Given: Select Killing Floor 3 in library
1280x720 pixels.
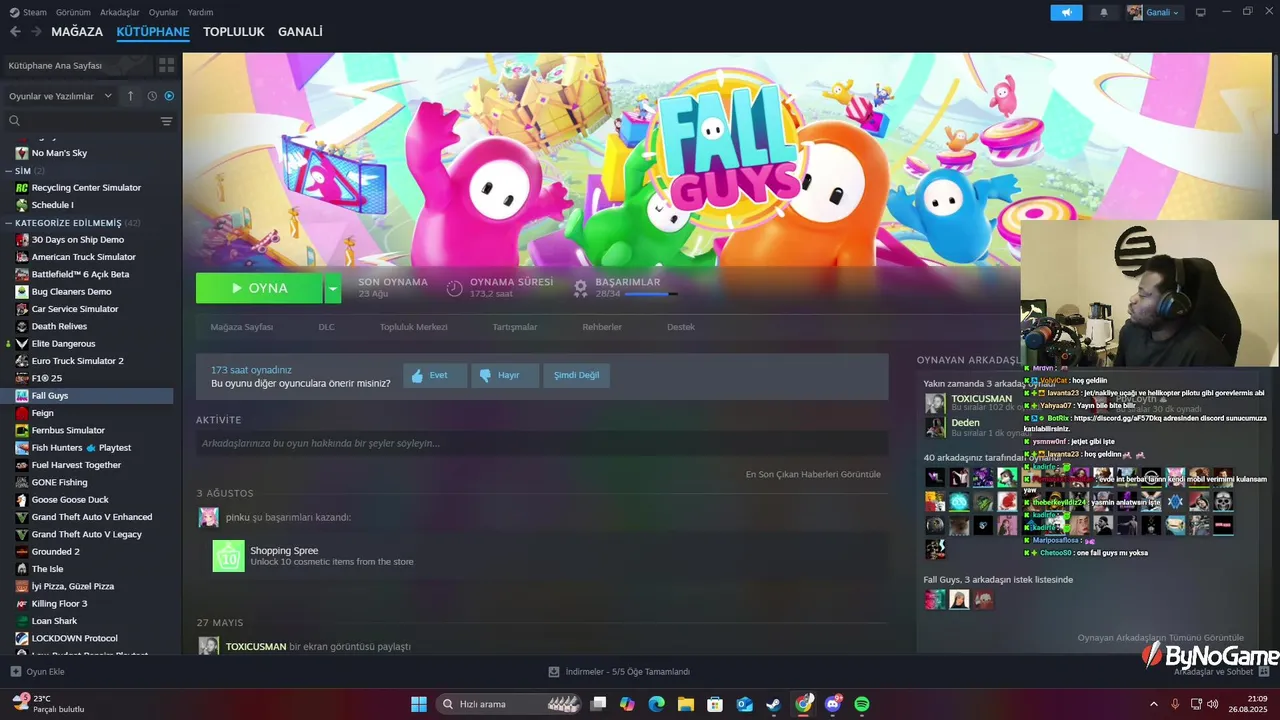Looking at the screenshot, I should [x=59, y=604].
